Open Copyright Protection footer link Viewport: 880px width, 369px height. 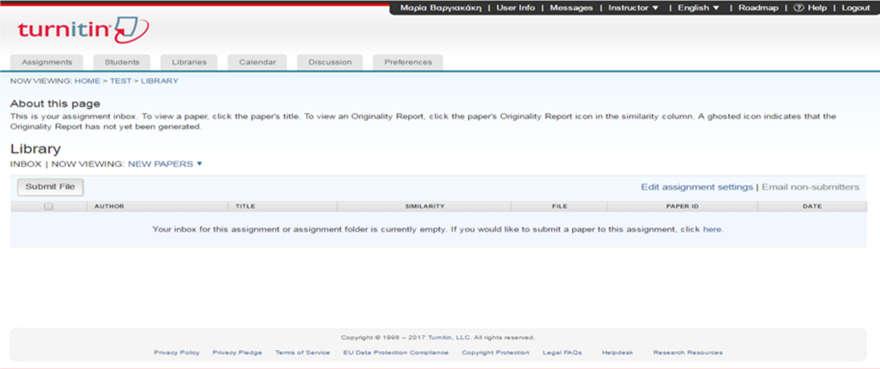496,353
